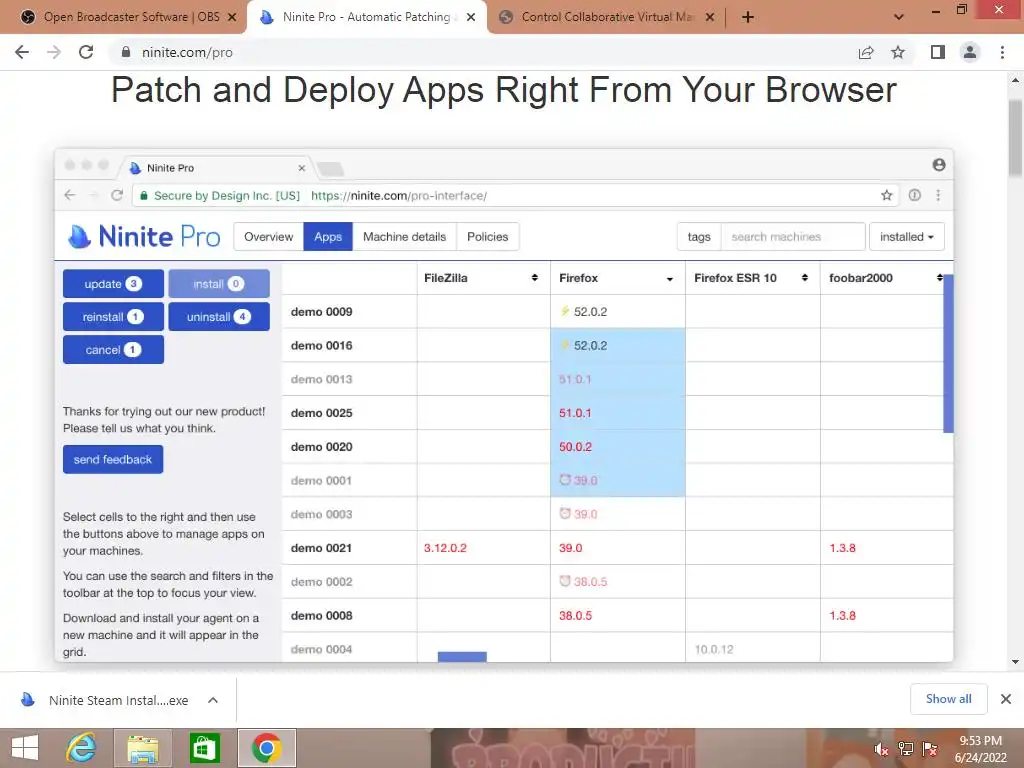Bookmark this page with the star icon
Image resolution: width=1024 pixels, height=768 pixels.
[898, 52]
